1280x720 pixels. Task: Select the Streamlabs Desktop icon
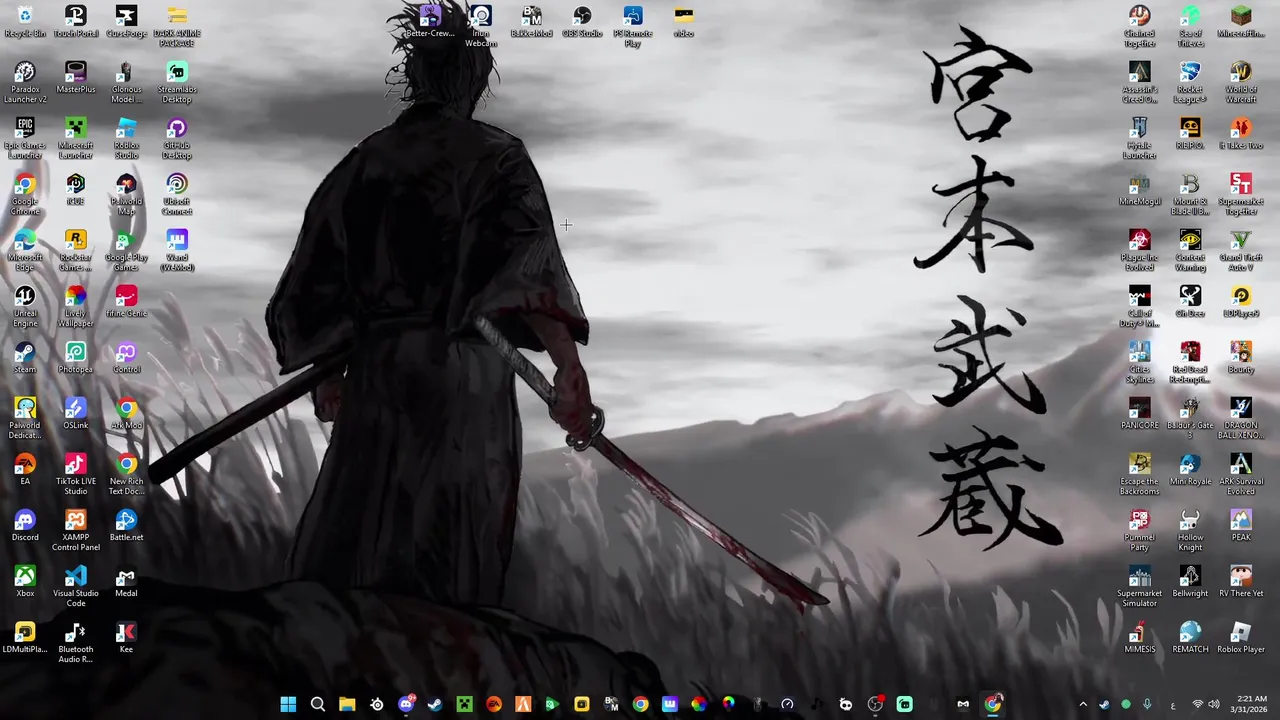pos(177,82)
